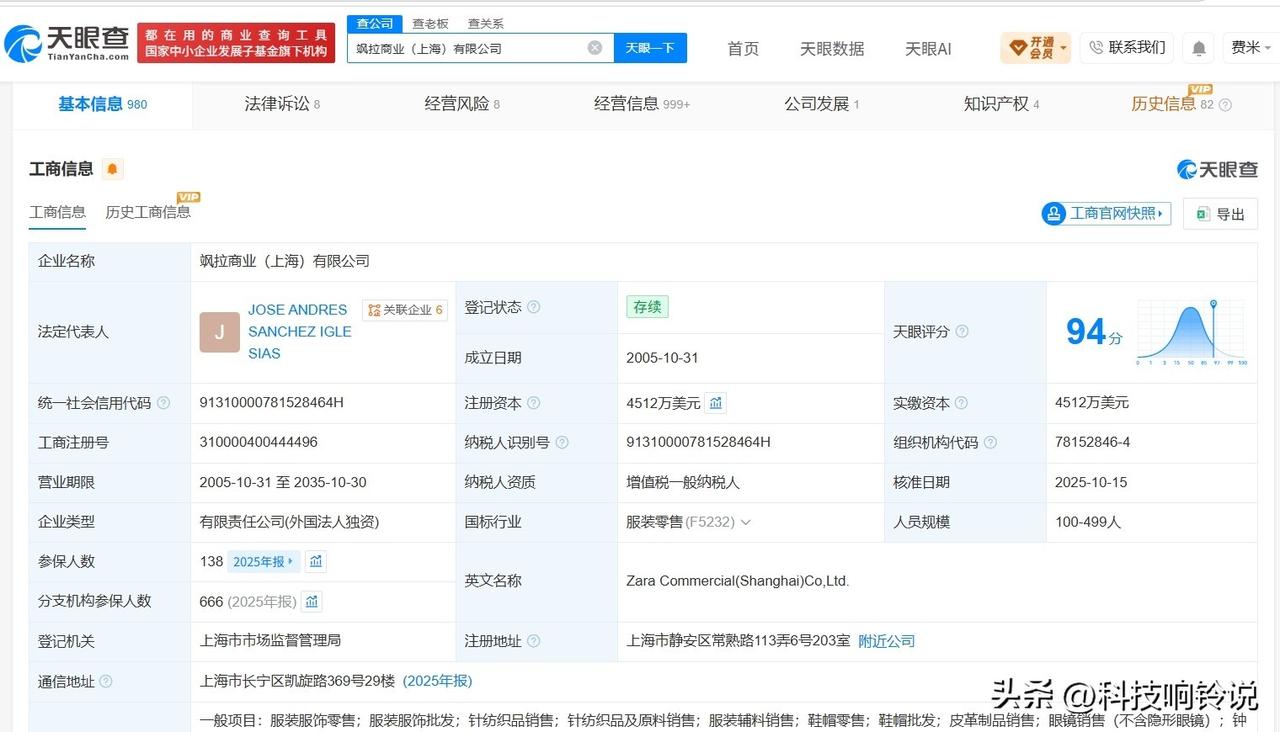
Task: Expand the 开通会员 dropdown
Action: click(x=1036, y=48)
